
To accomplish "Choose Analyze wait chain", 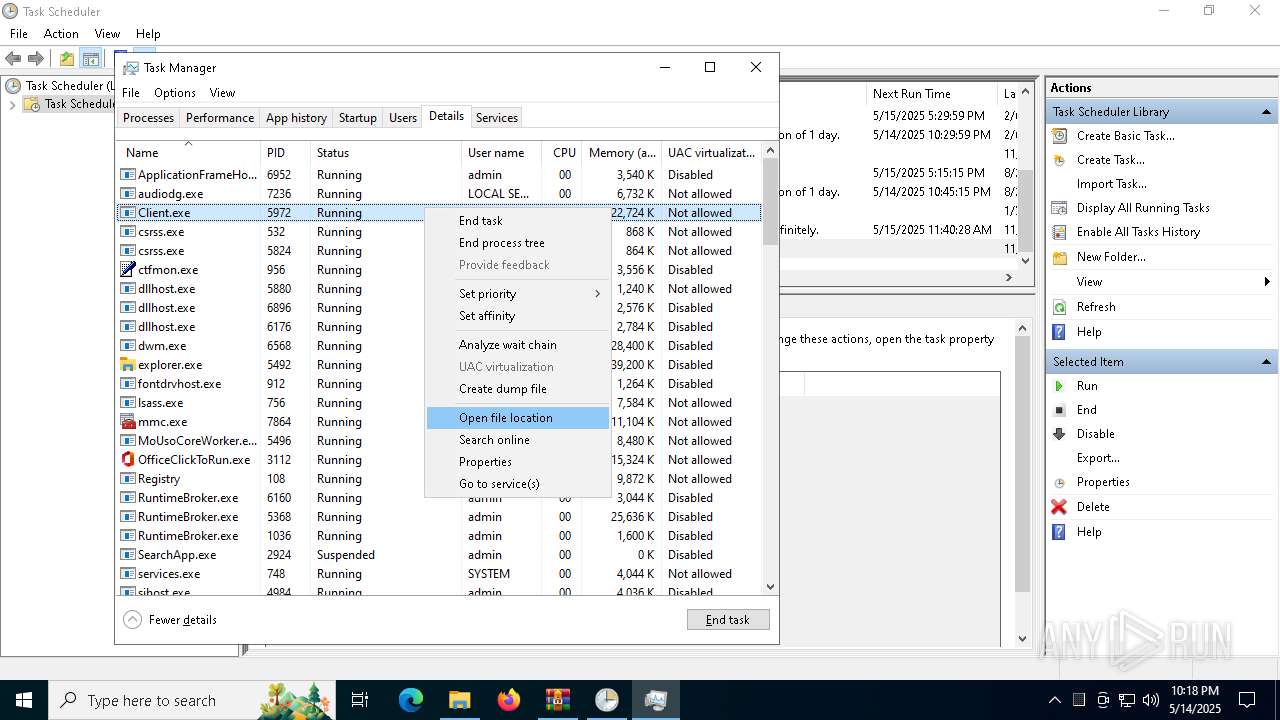I will [517, 345].
